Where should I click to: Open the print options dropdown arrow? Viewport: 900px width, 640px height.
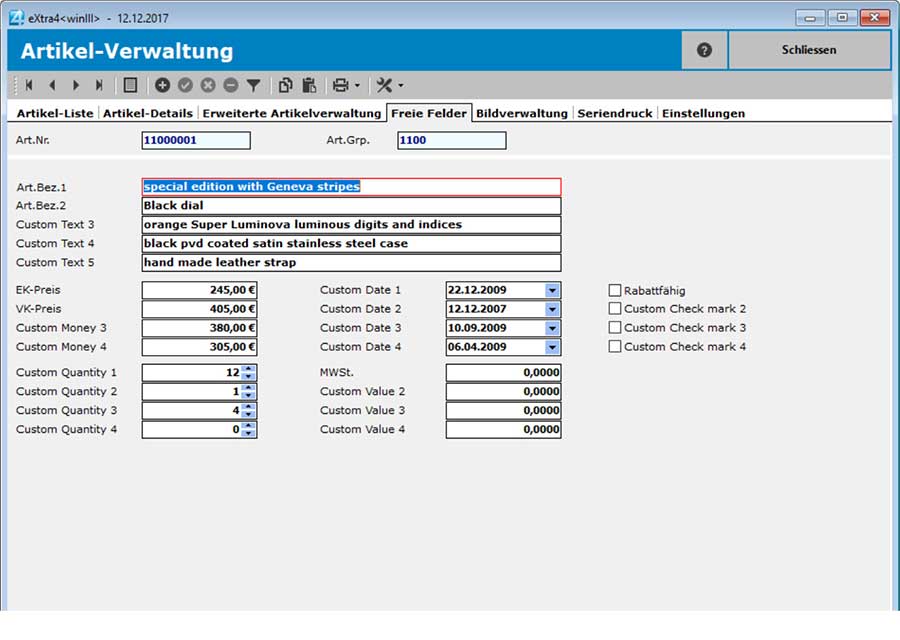pyautogui.click(x=357, y=85)
